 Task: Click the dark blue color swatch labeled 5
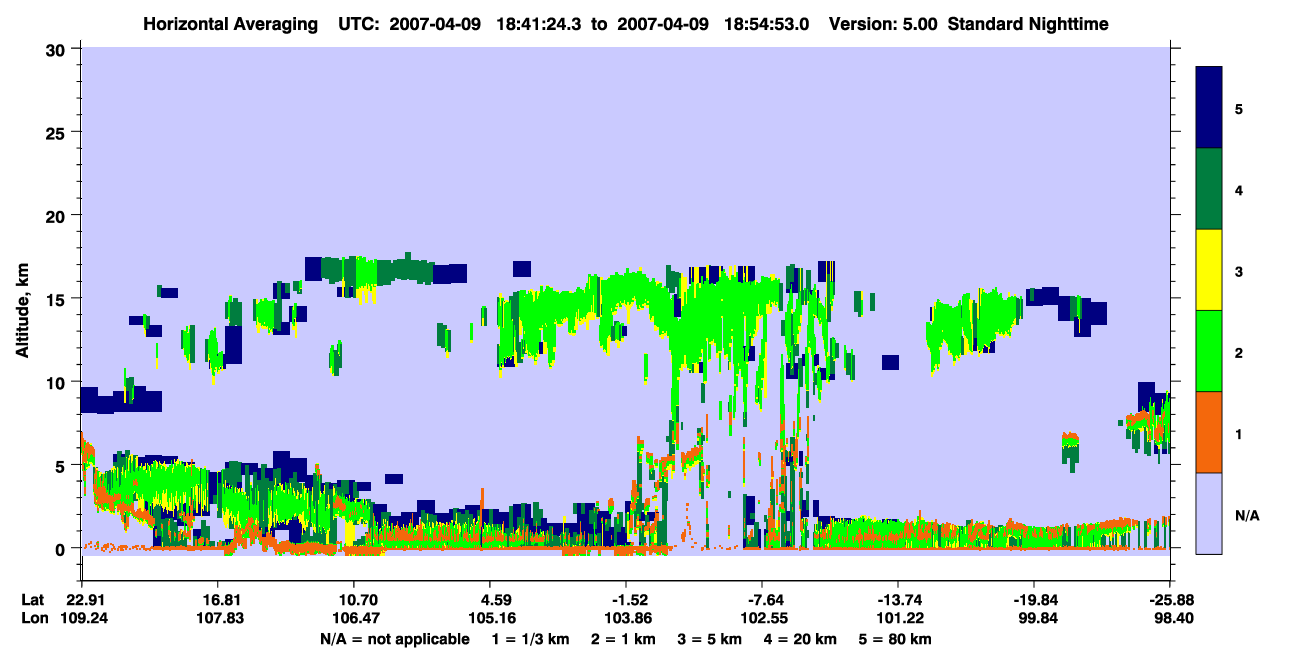tap(1209, 108)
